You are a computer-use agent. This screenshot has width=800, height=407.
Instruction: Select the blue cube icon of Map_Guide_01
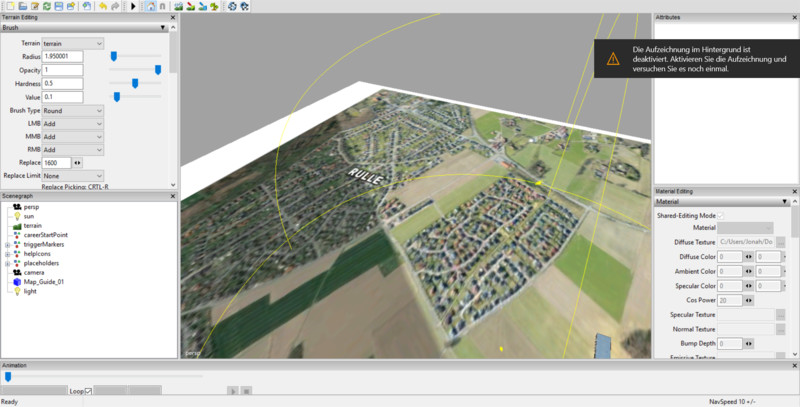pyautogui.click(x=17, y=282)
